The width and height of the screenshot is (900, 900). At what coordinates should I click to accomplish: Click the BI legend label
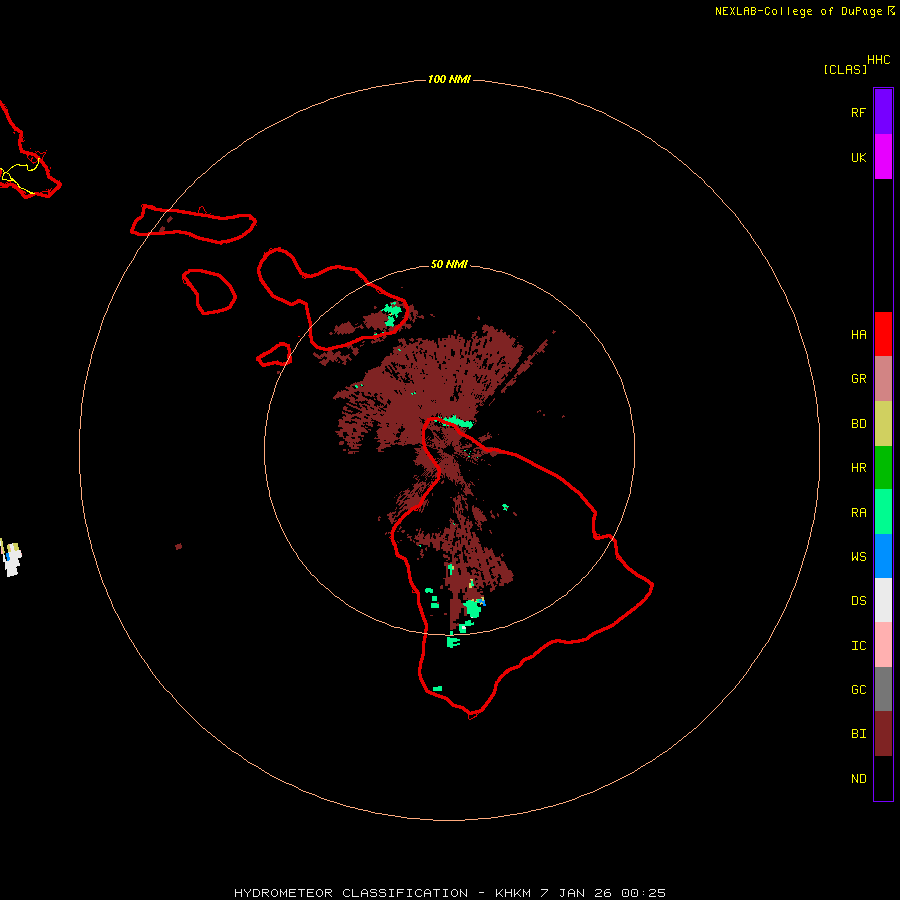pyautogui.click(x=858, y=734)
